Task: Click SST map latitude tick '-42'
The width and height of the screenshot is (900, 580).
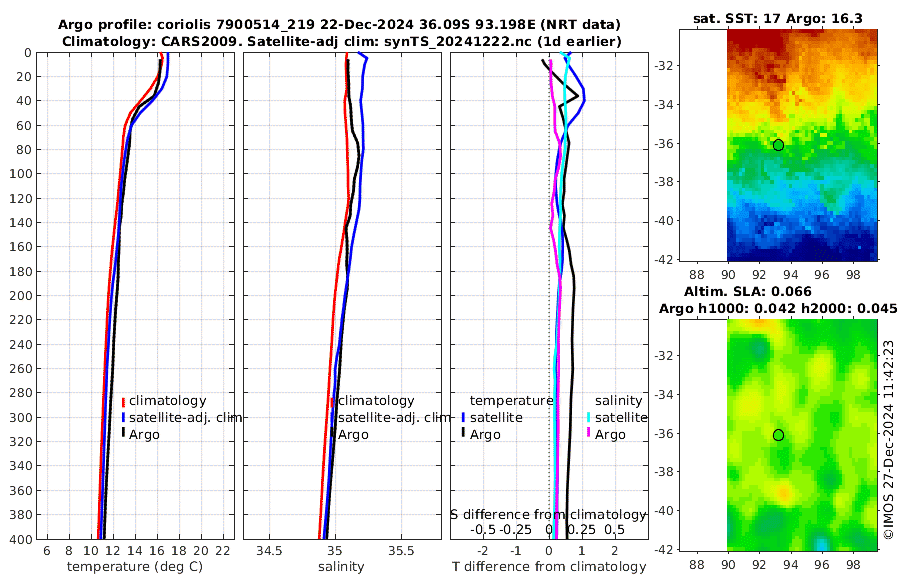Action: (665, 260)
